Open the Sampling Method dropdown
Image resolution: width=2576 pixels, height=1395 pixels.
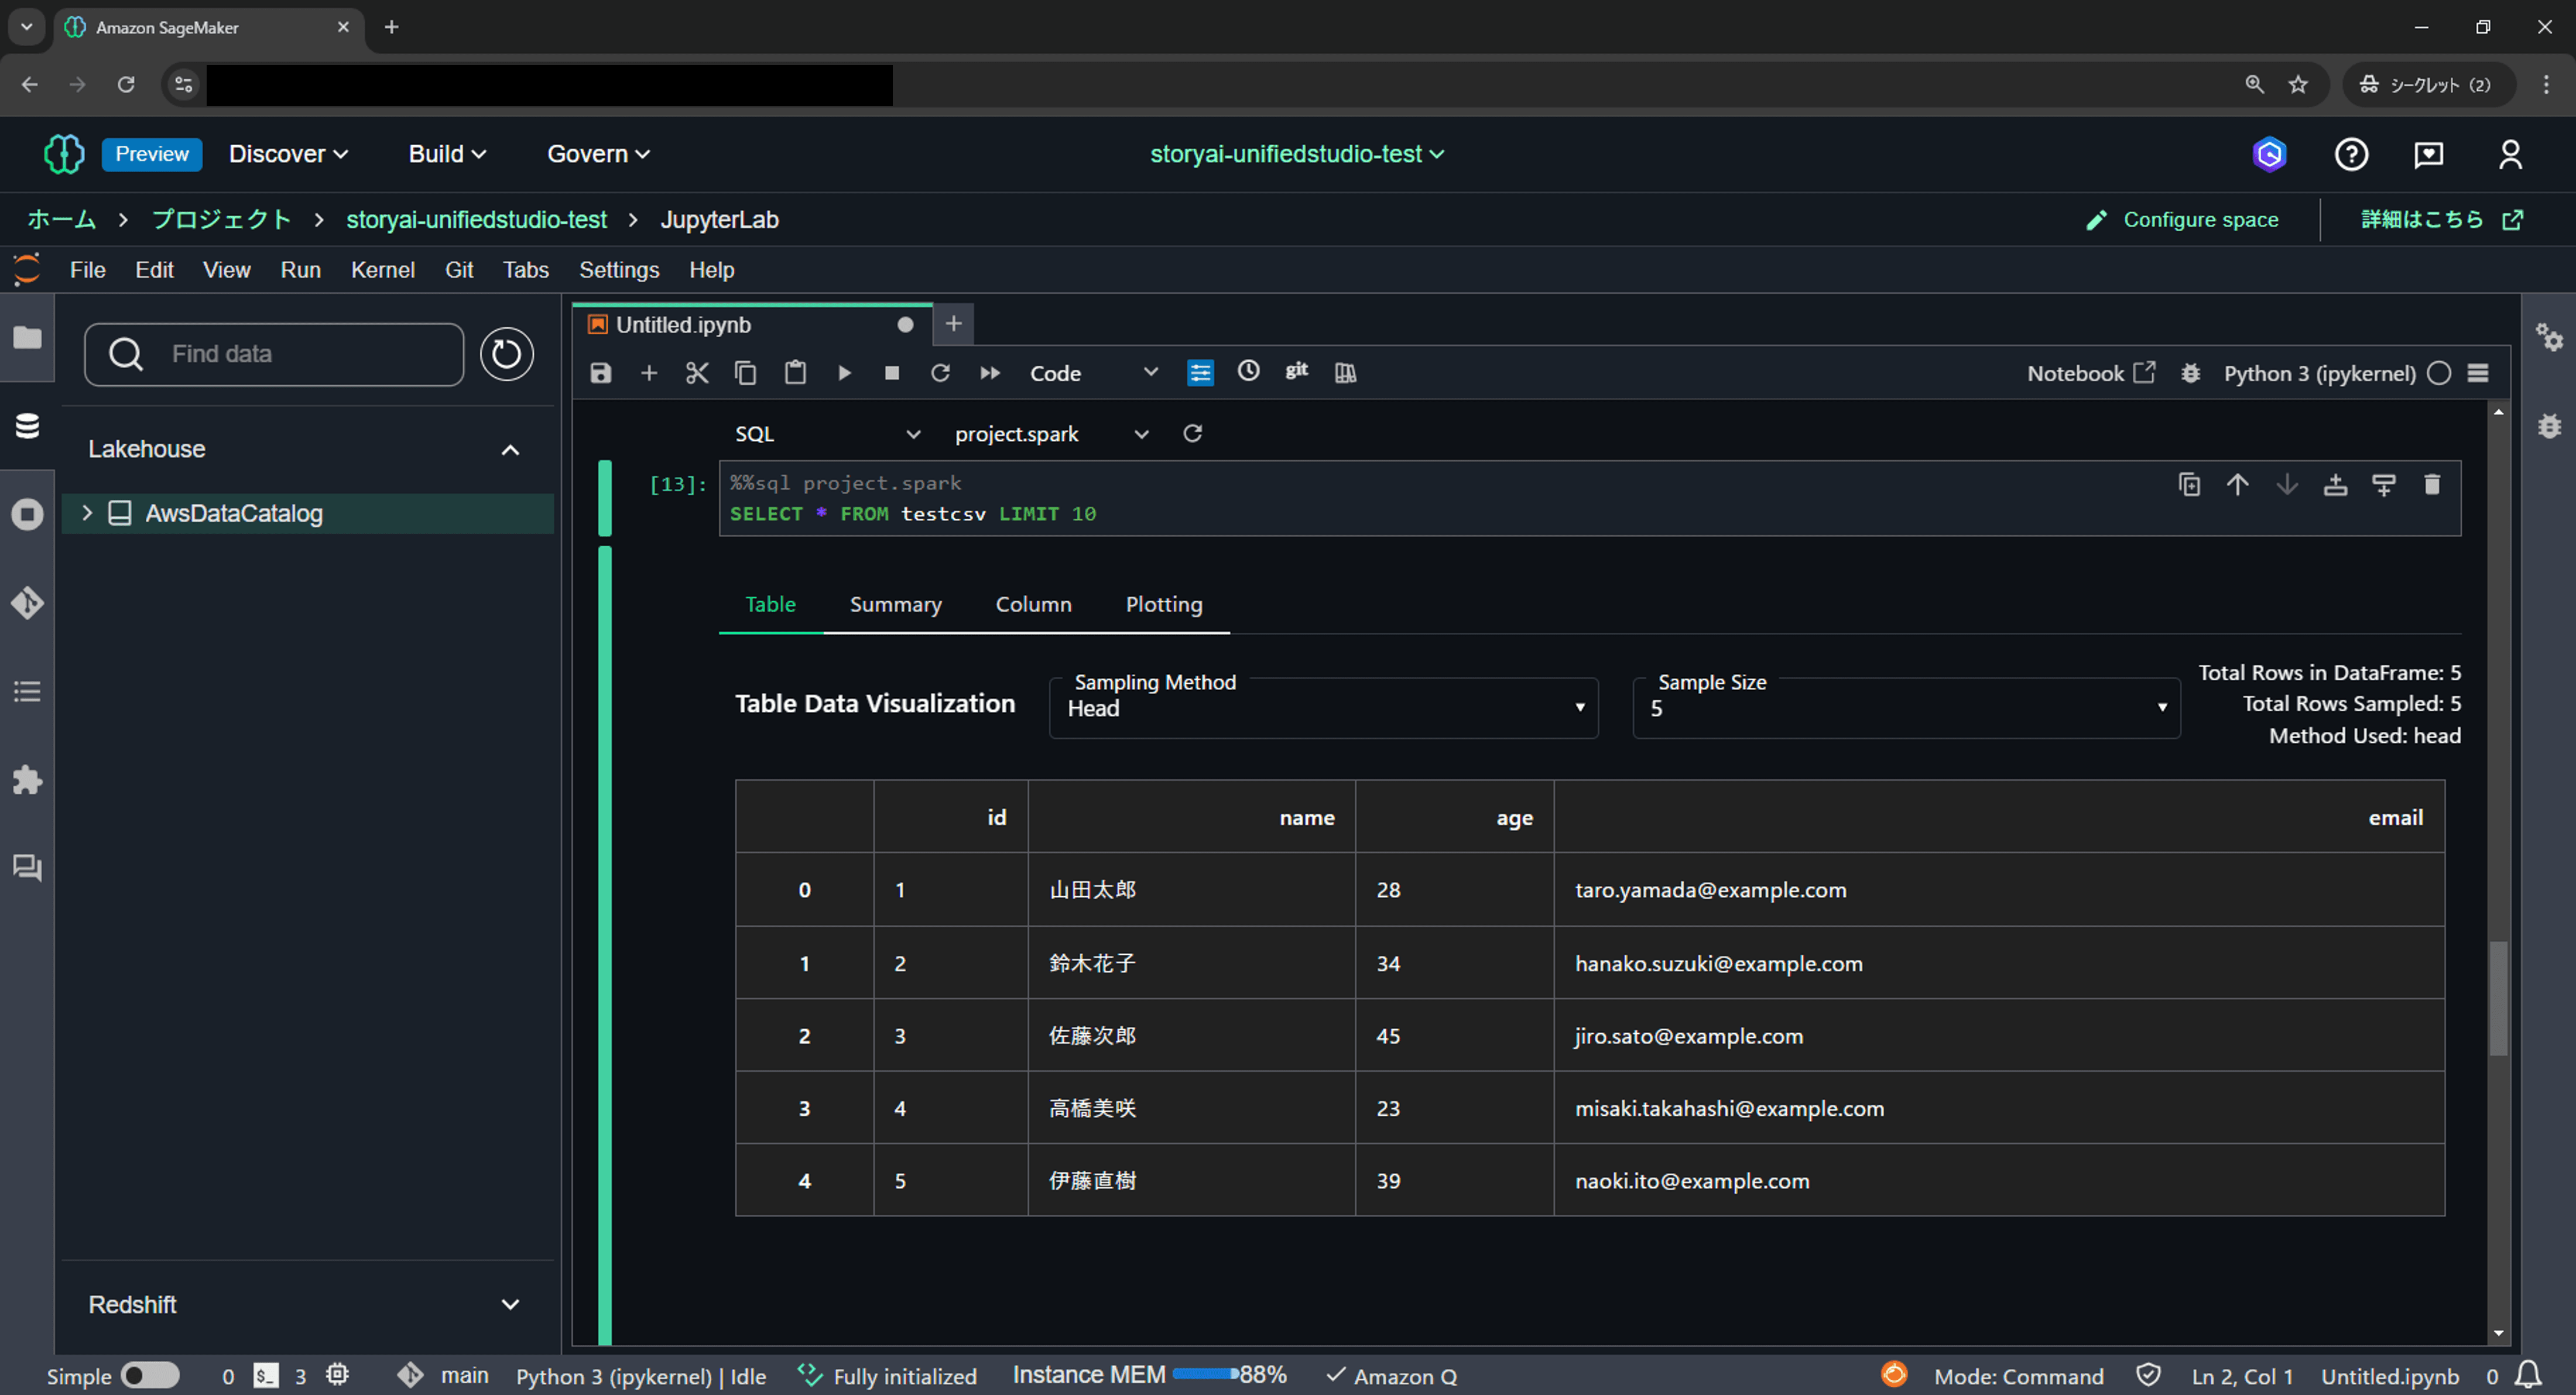[1323, 708]
